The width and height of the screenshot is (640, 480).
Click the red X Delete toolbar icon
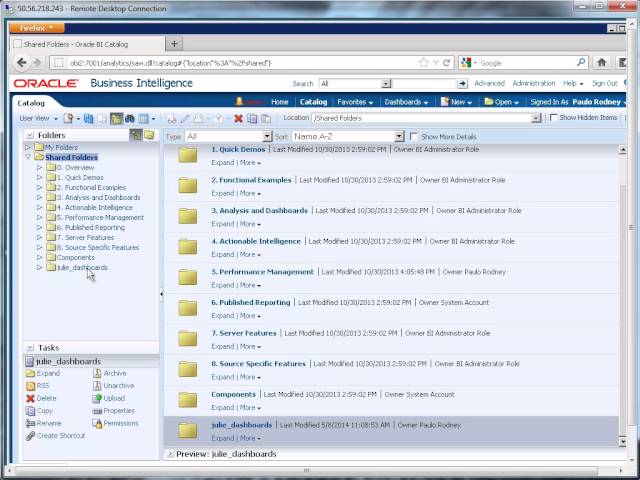(239, 118)
